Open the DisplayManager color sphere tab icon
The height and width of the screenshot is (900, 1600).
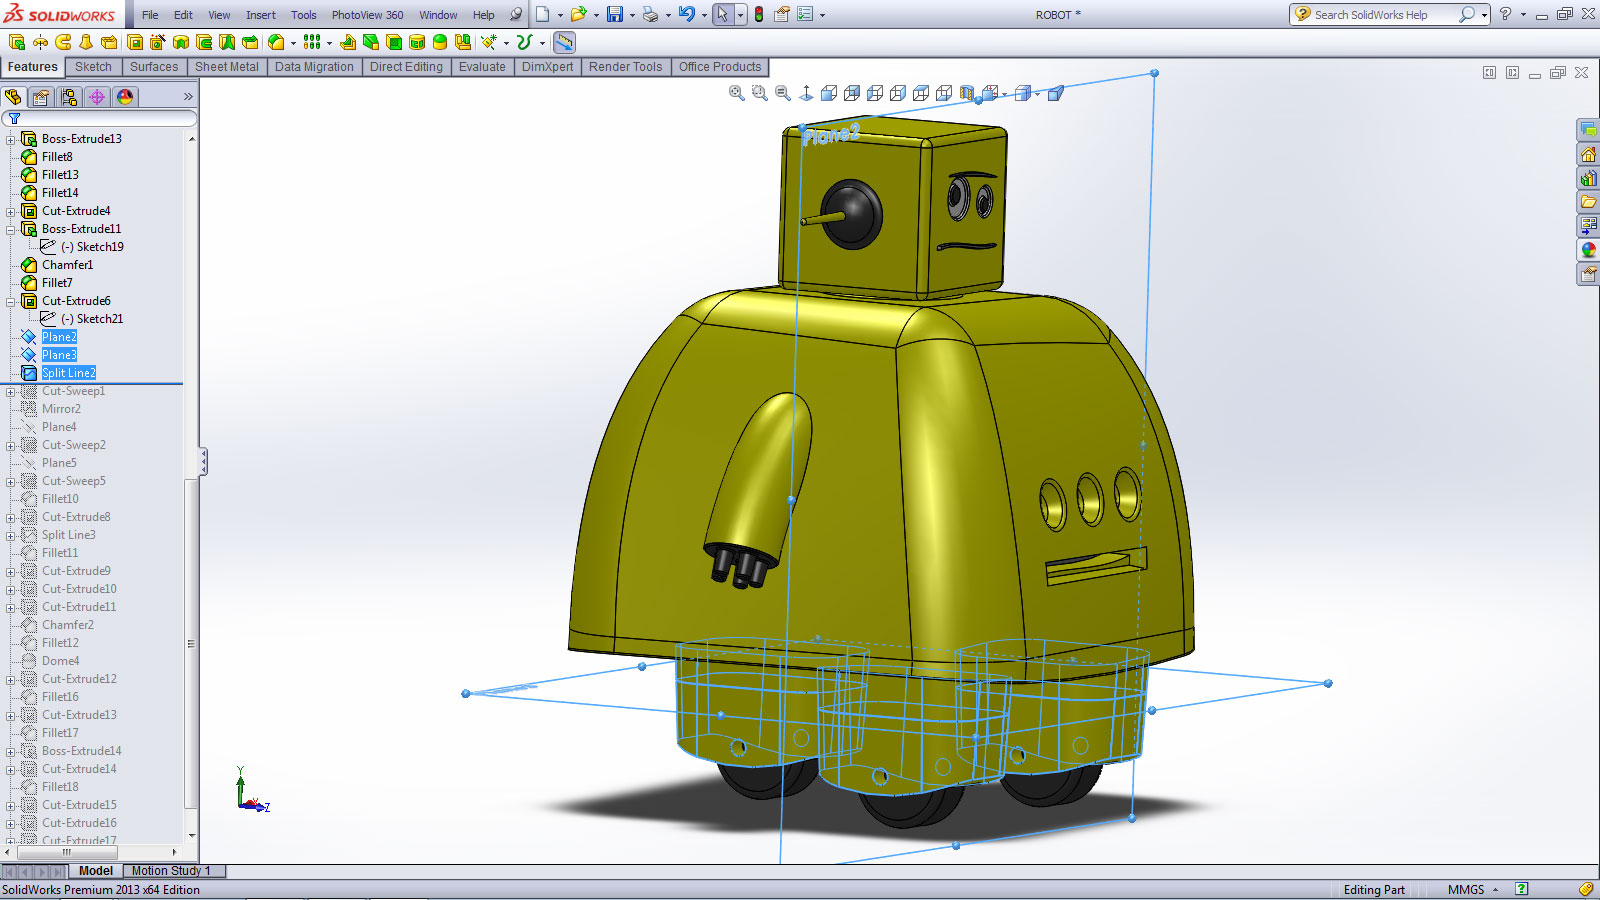tap(125, 97)
